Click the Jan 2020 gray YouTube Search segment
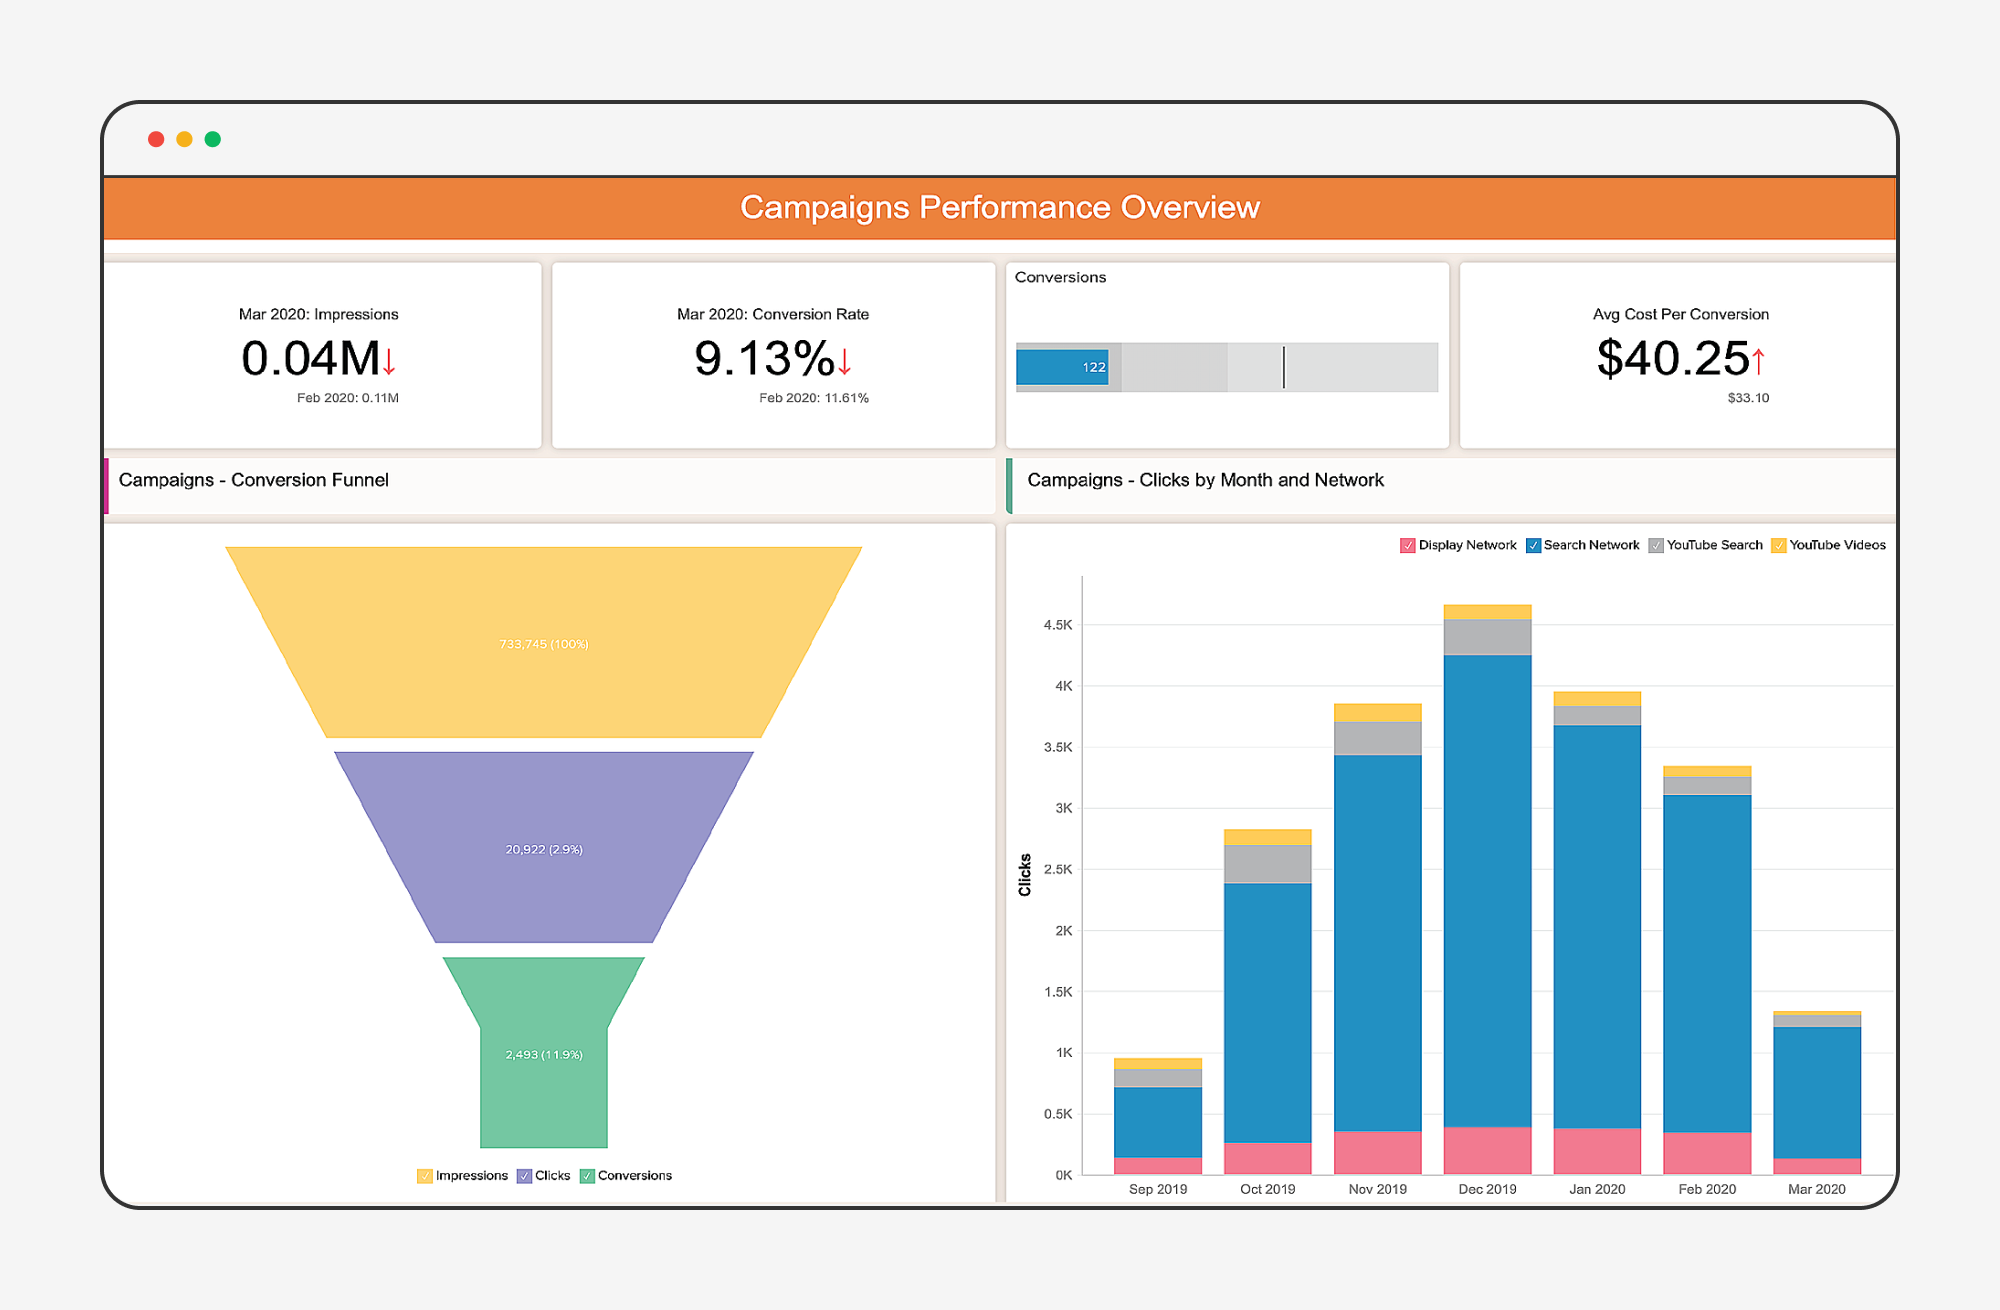The width and height of the screenshot is (2000, 1310). coord(1597,716)
